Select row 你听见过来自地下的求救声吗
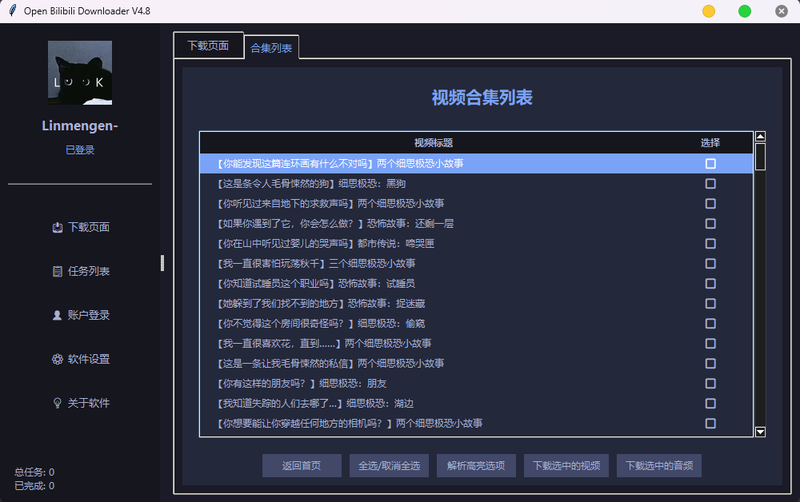Screen dimensions: 800x502 tap(476, 204)
